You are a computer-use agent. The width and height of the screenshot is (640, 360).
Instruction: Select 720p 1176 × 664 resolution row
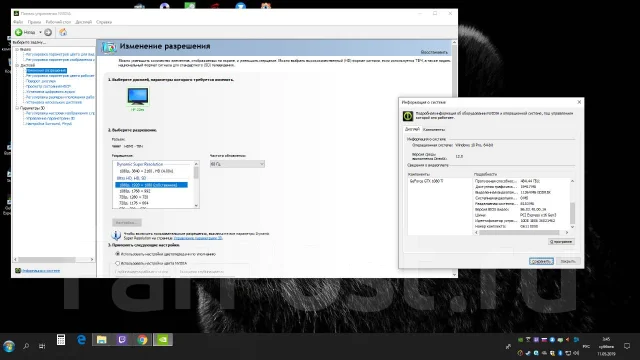(x=133, y=203)
